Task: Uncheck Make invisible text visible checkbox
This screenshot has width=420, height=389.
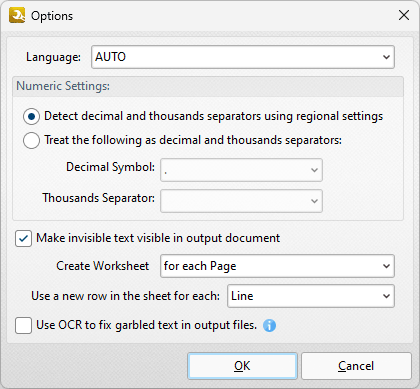Action: [x=23, y=239]
